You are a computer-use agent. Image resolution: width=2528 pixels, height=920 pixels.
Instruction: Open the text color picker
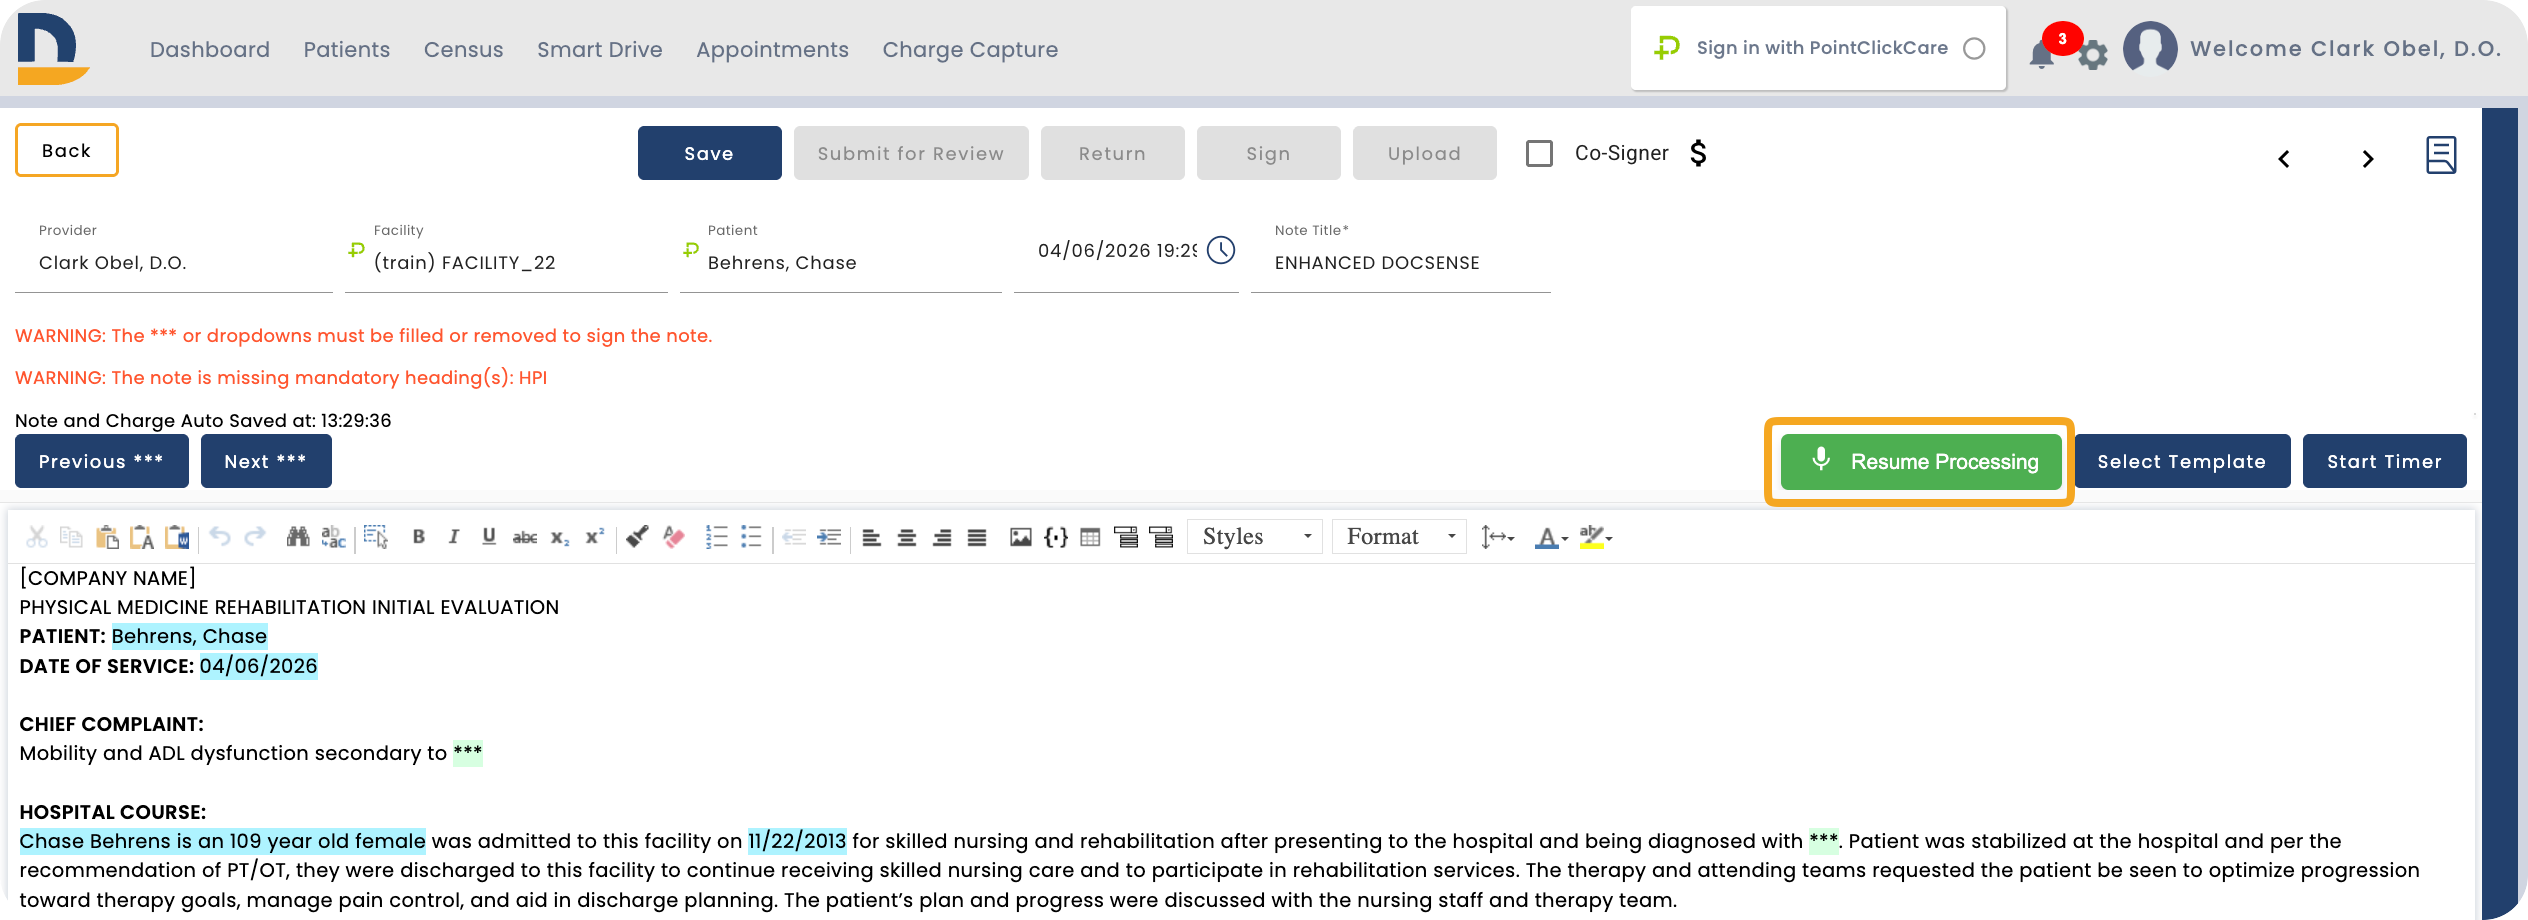(1551, 537)
